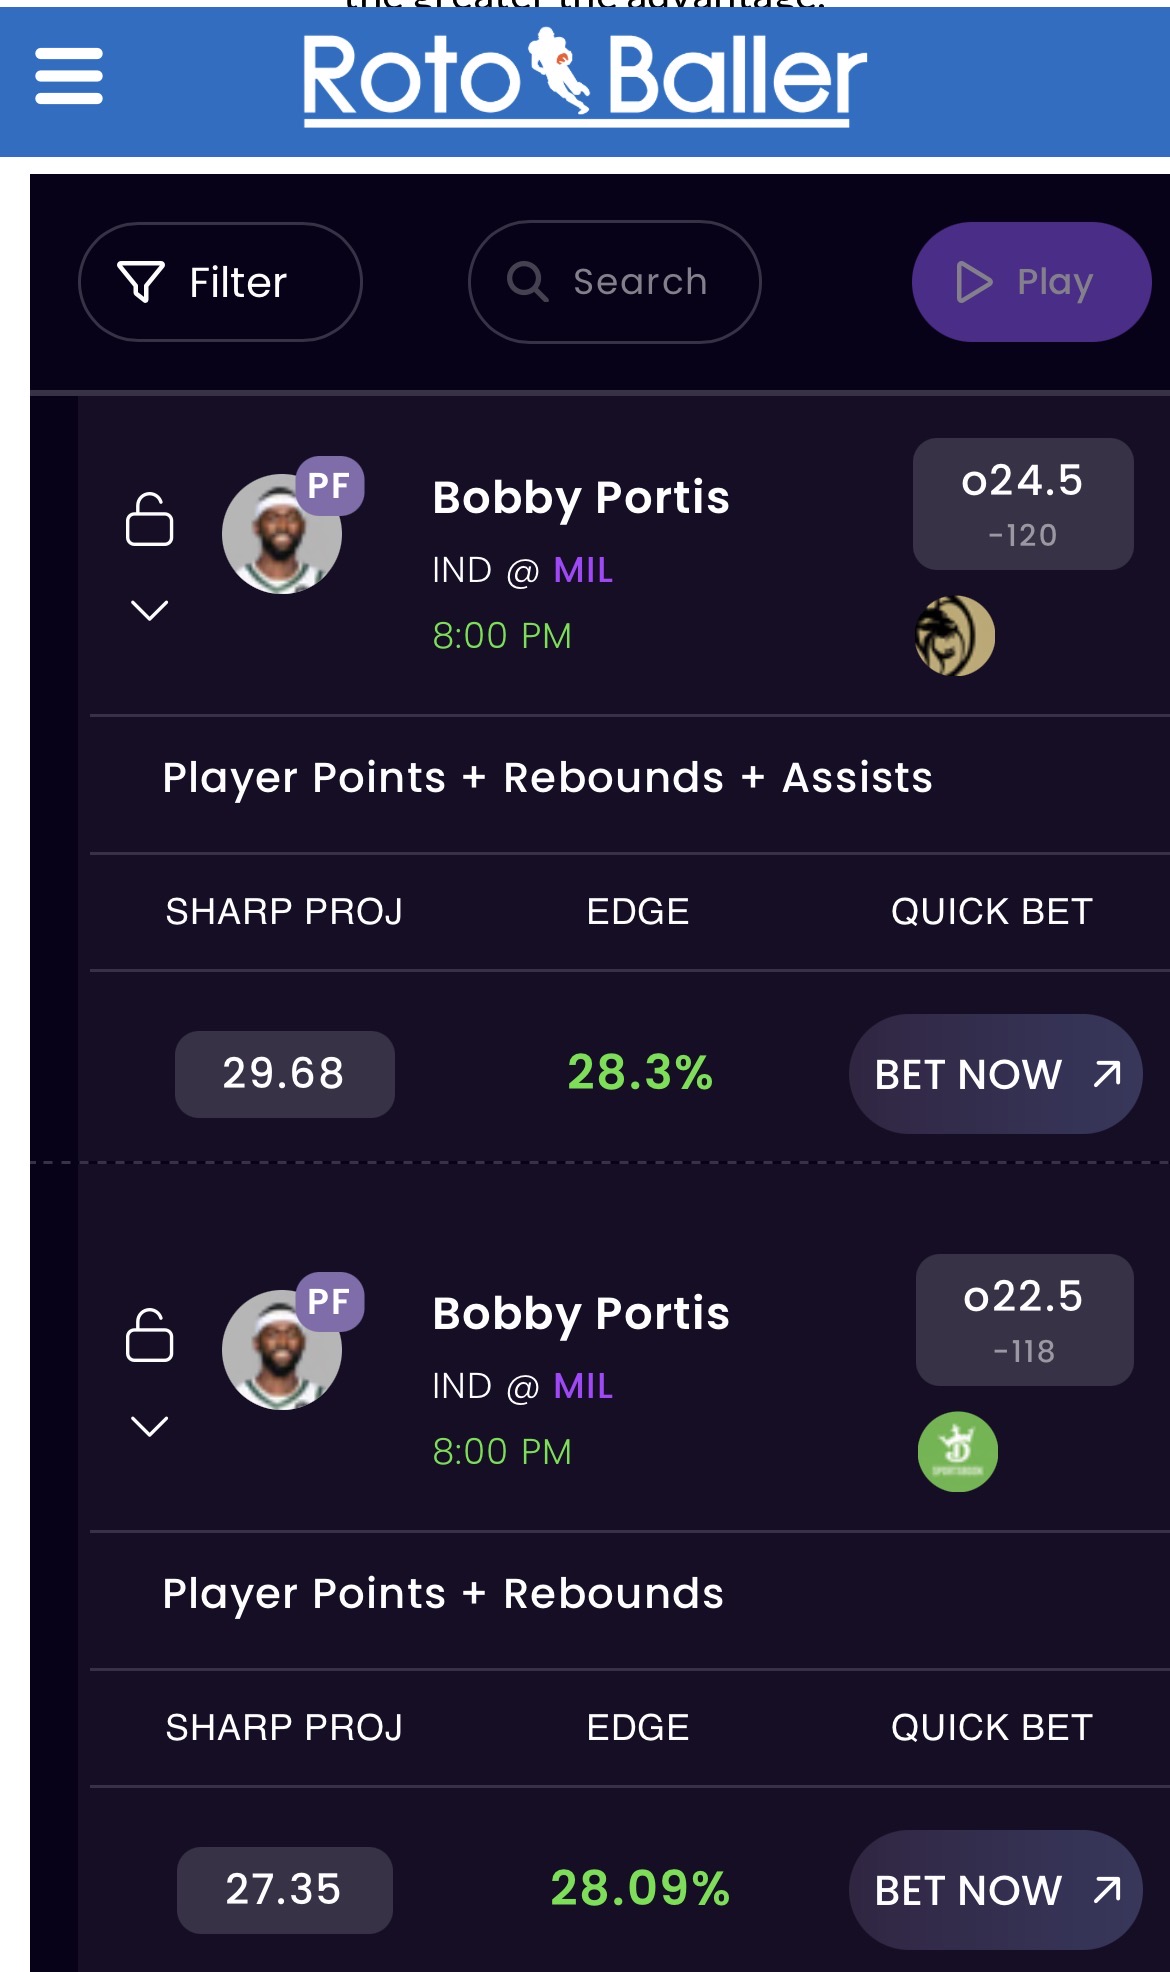1170x1972 pixels.
Task: Click the BetMGM sportsbook icon
Action: point(955,636)
